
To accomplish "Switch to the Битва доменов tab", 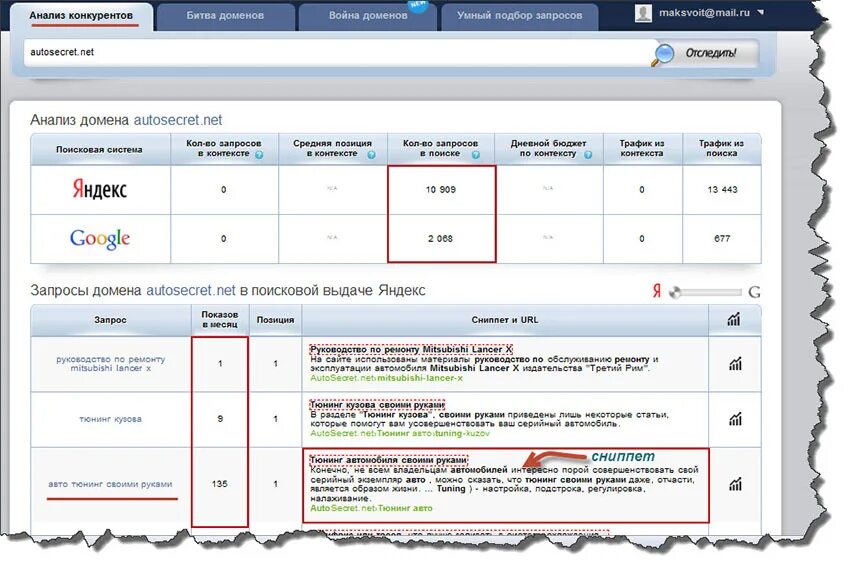I will (225, 16).
